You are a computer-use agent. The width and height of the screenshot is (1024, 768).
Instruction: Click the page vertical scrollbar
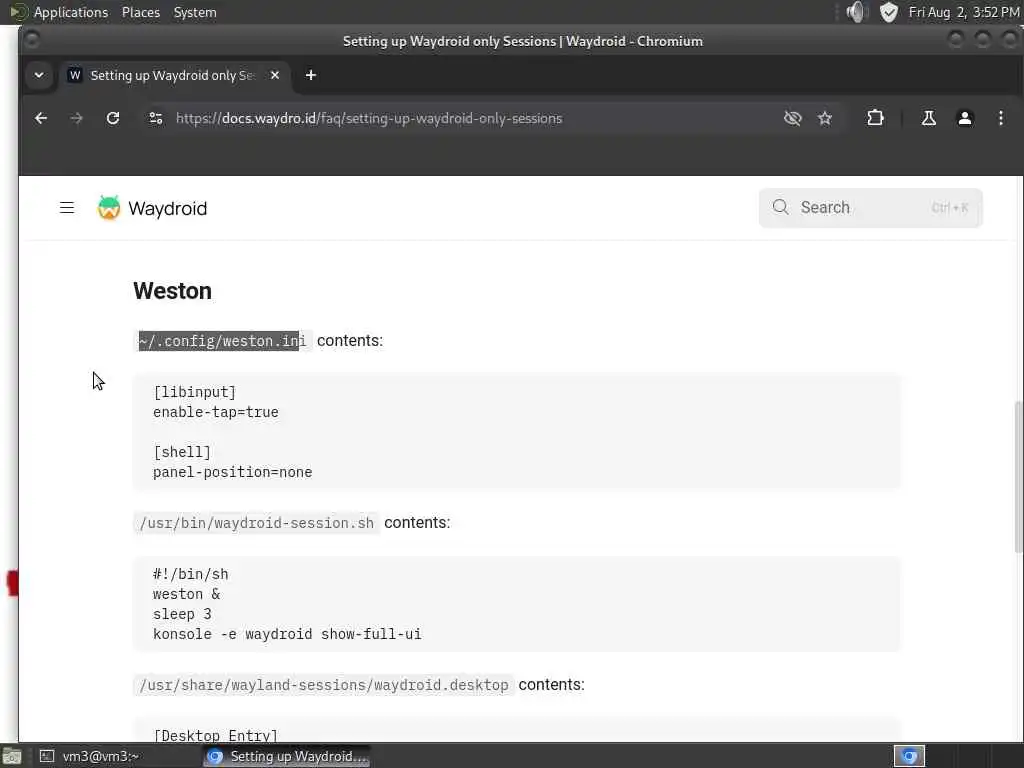point(1018,477)
